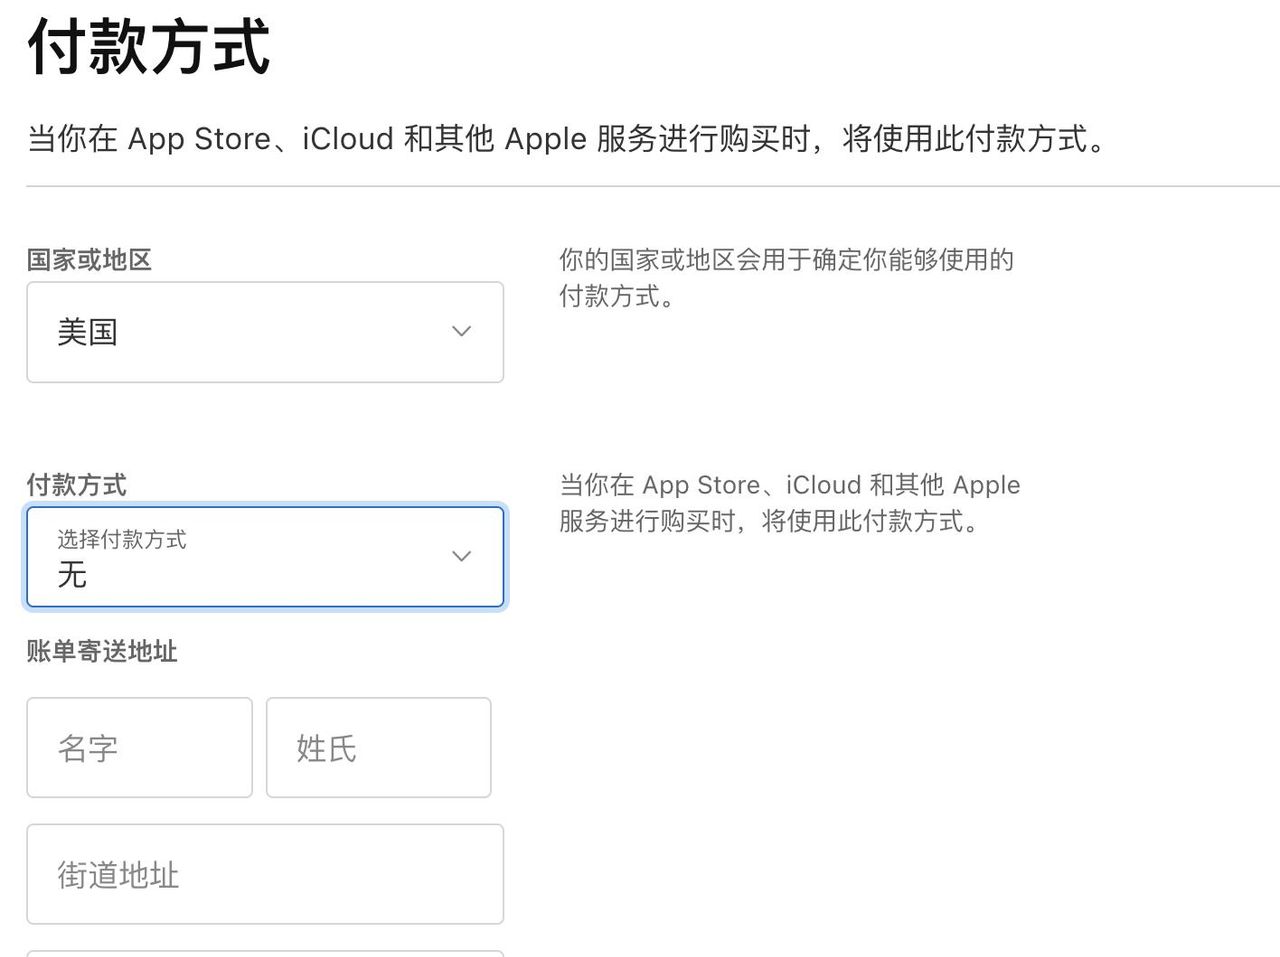Click the horizontal divider below the description
The height and width of the screenshot is (957, 1280).
pos(652,186)
